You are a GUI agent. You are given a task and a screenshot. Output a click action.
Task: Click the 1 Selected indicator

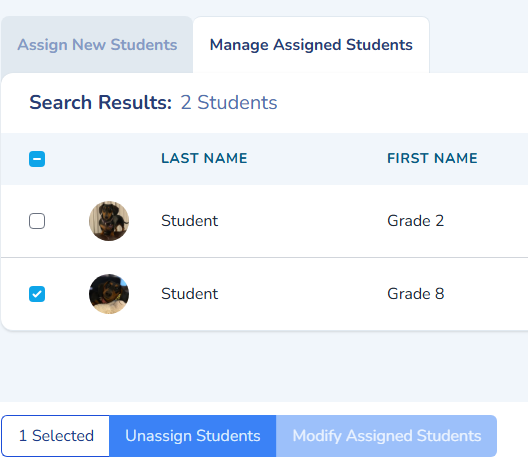click(56, 436)
